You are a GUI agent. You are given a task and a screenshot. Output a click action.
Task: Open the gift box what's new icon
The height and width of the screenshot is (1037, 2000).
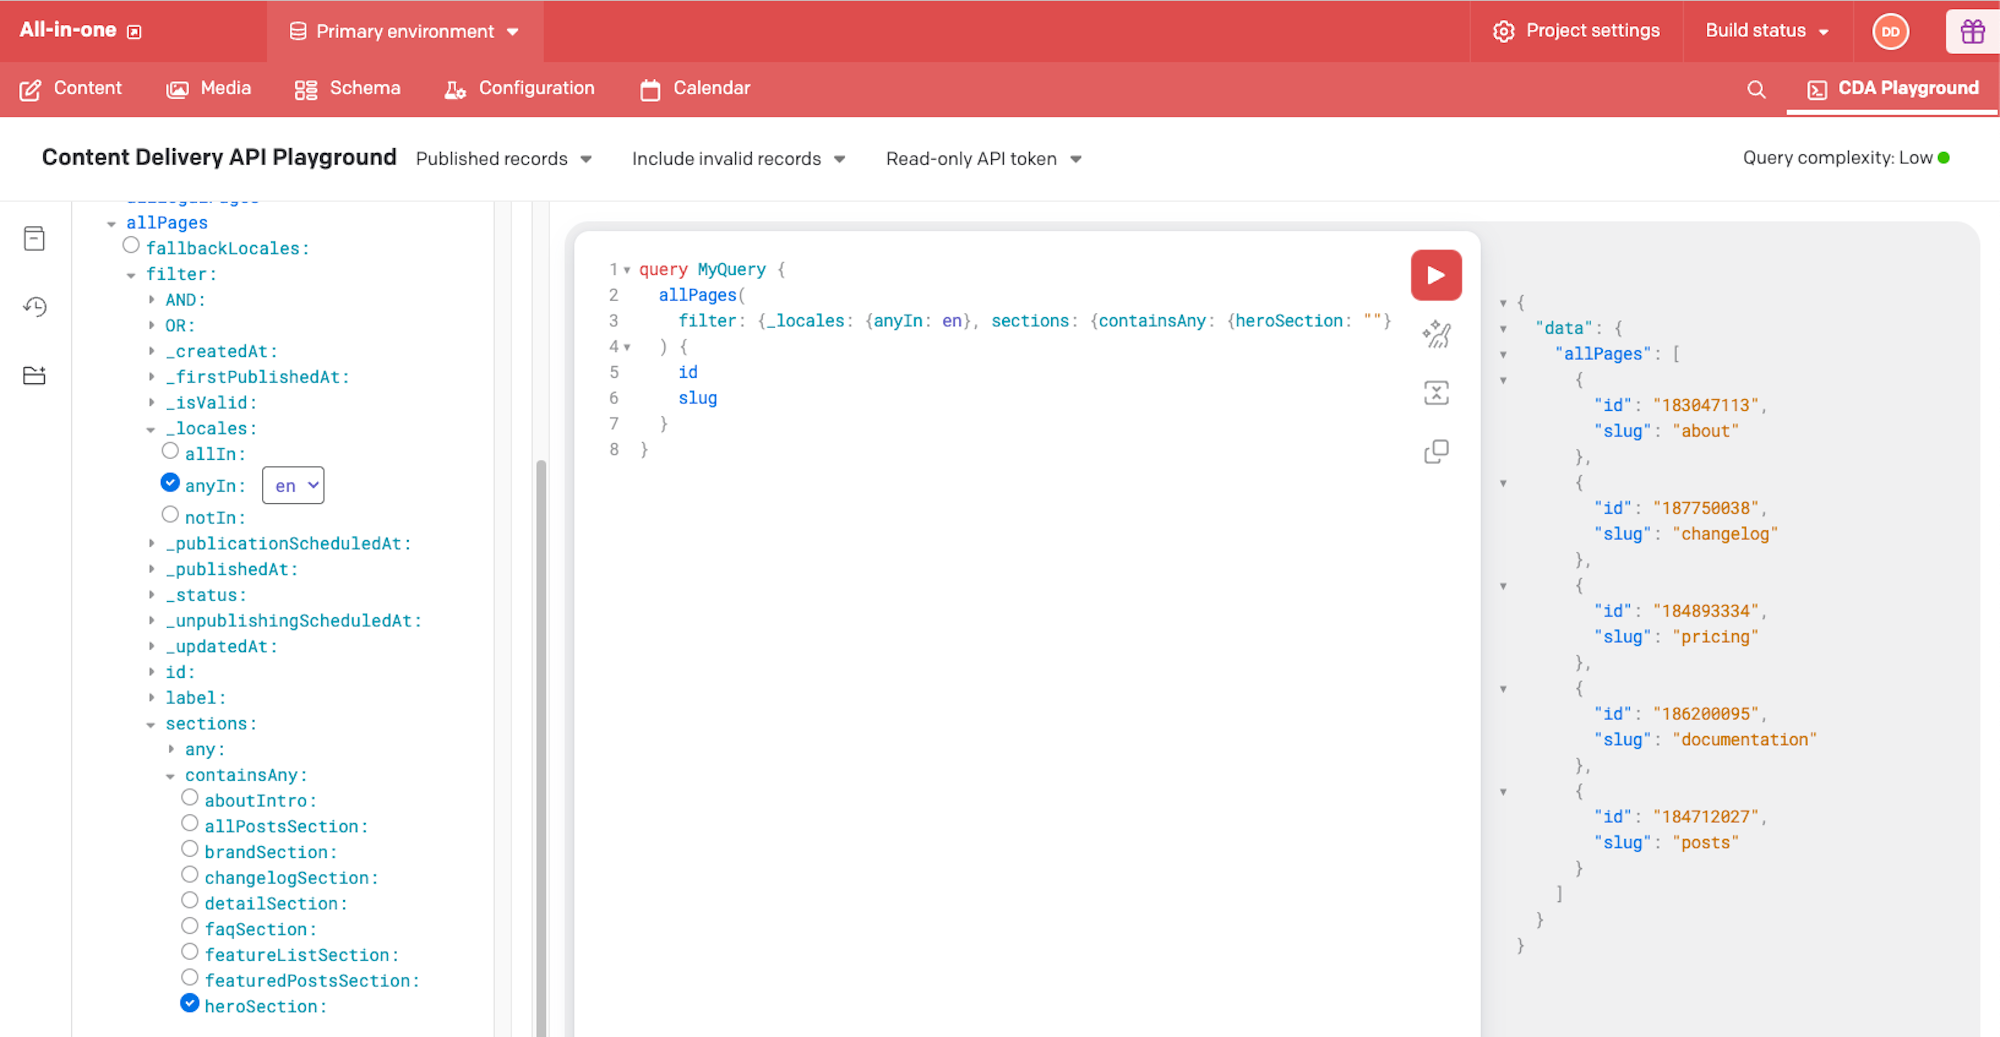[x=1972, y=31]
